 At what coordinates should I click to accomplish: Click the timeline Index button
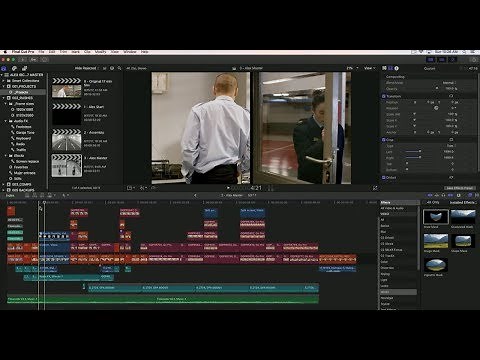click(10, 195)
